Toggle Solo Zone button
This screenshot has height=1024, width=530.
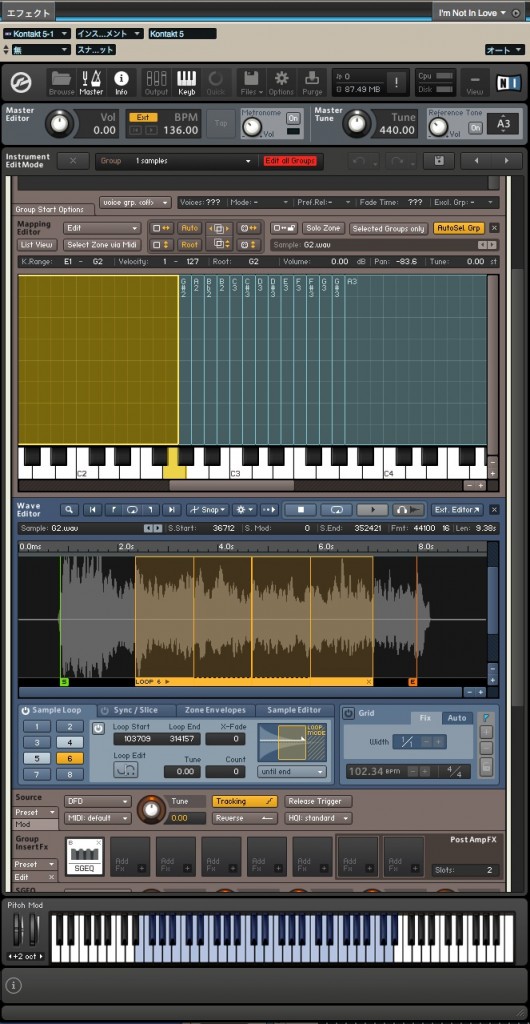click(324, 229)
